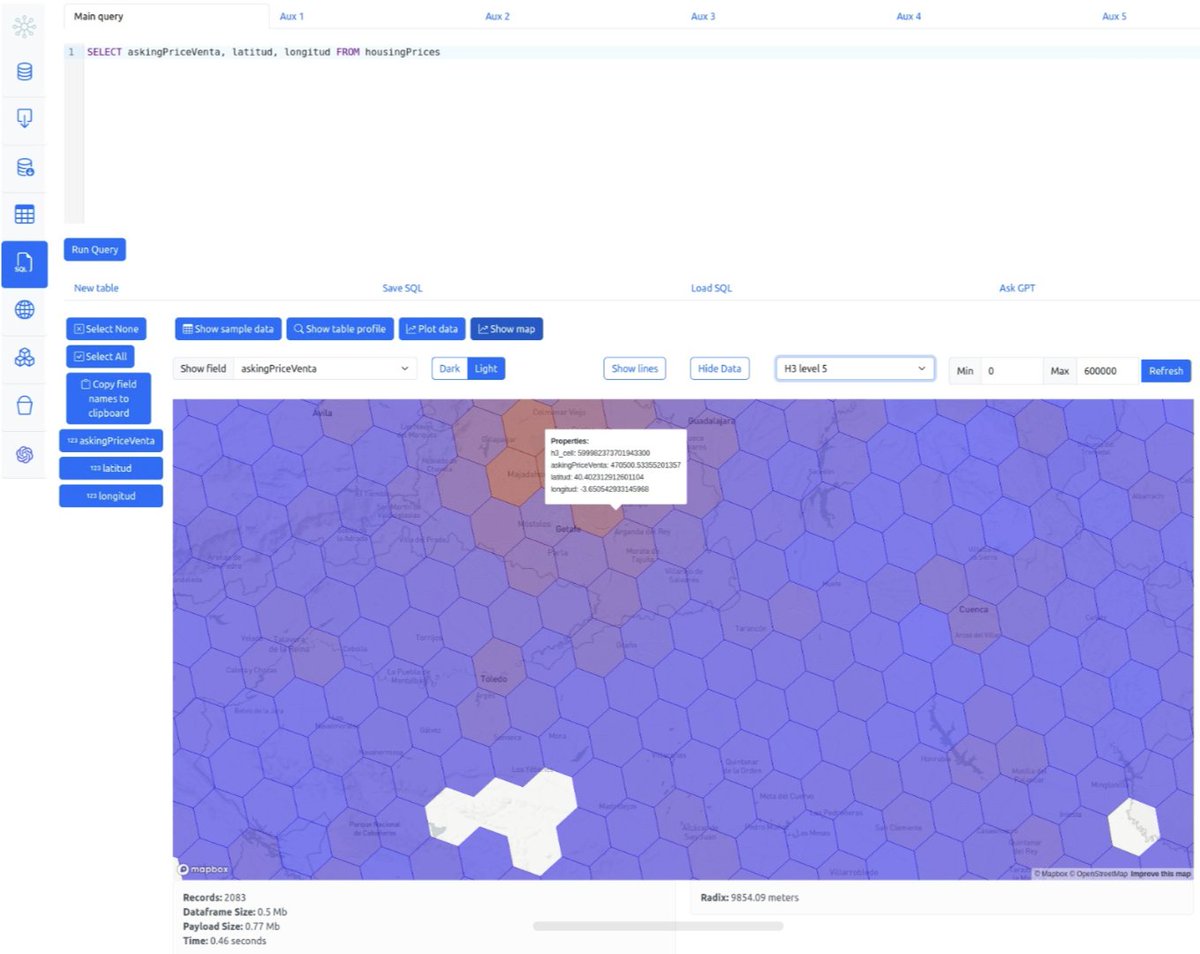Click the Radix: 9854.09 meters text

tap(750, 898)
